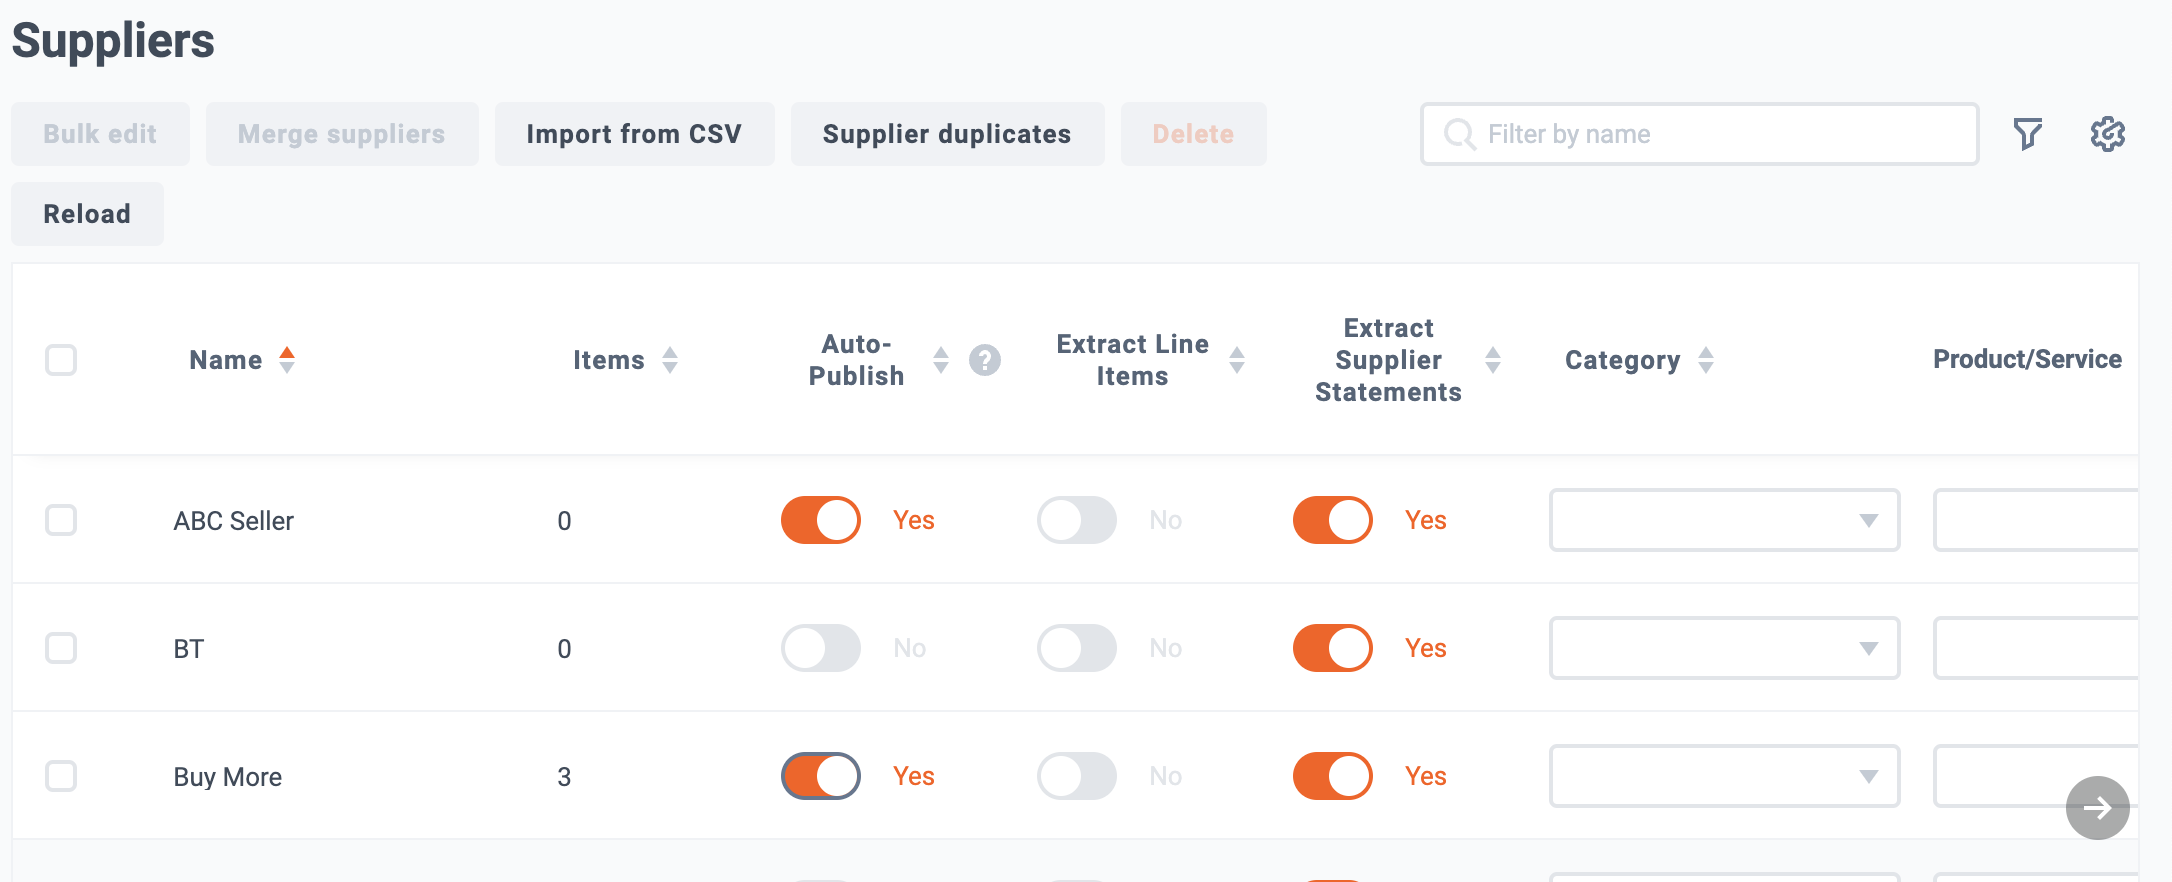Image resolution: width=2172 pixels, height=882 pixels.
Task: Turn off Extract Supplier Statements for Buy More
Action: [1333, 776]
